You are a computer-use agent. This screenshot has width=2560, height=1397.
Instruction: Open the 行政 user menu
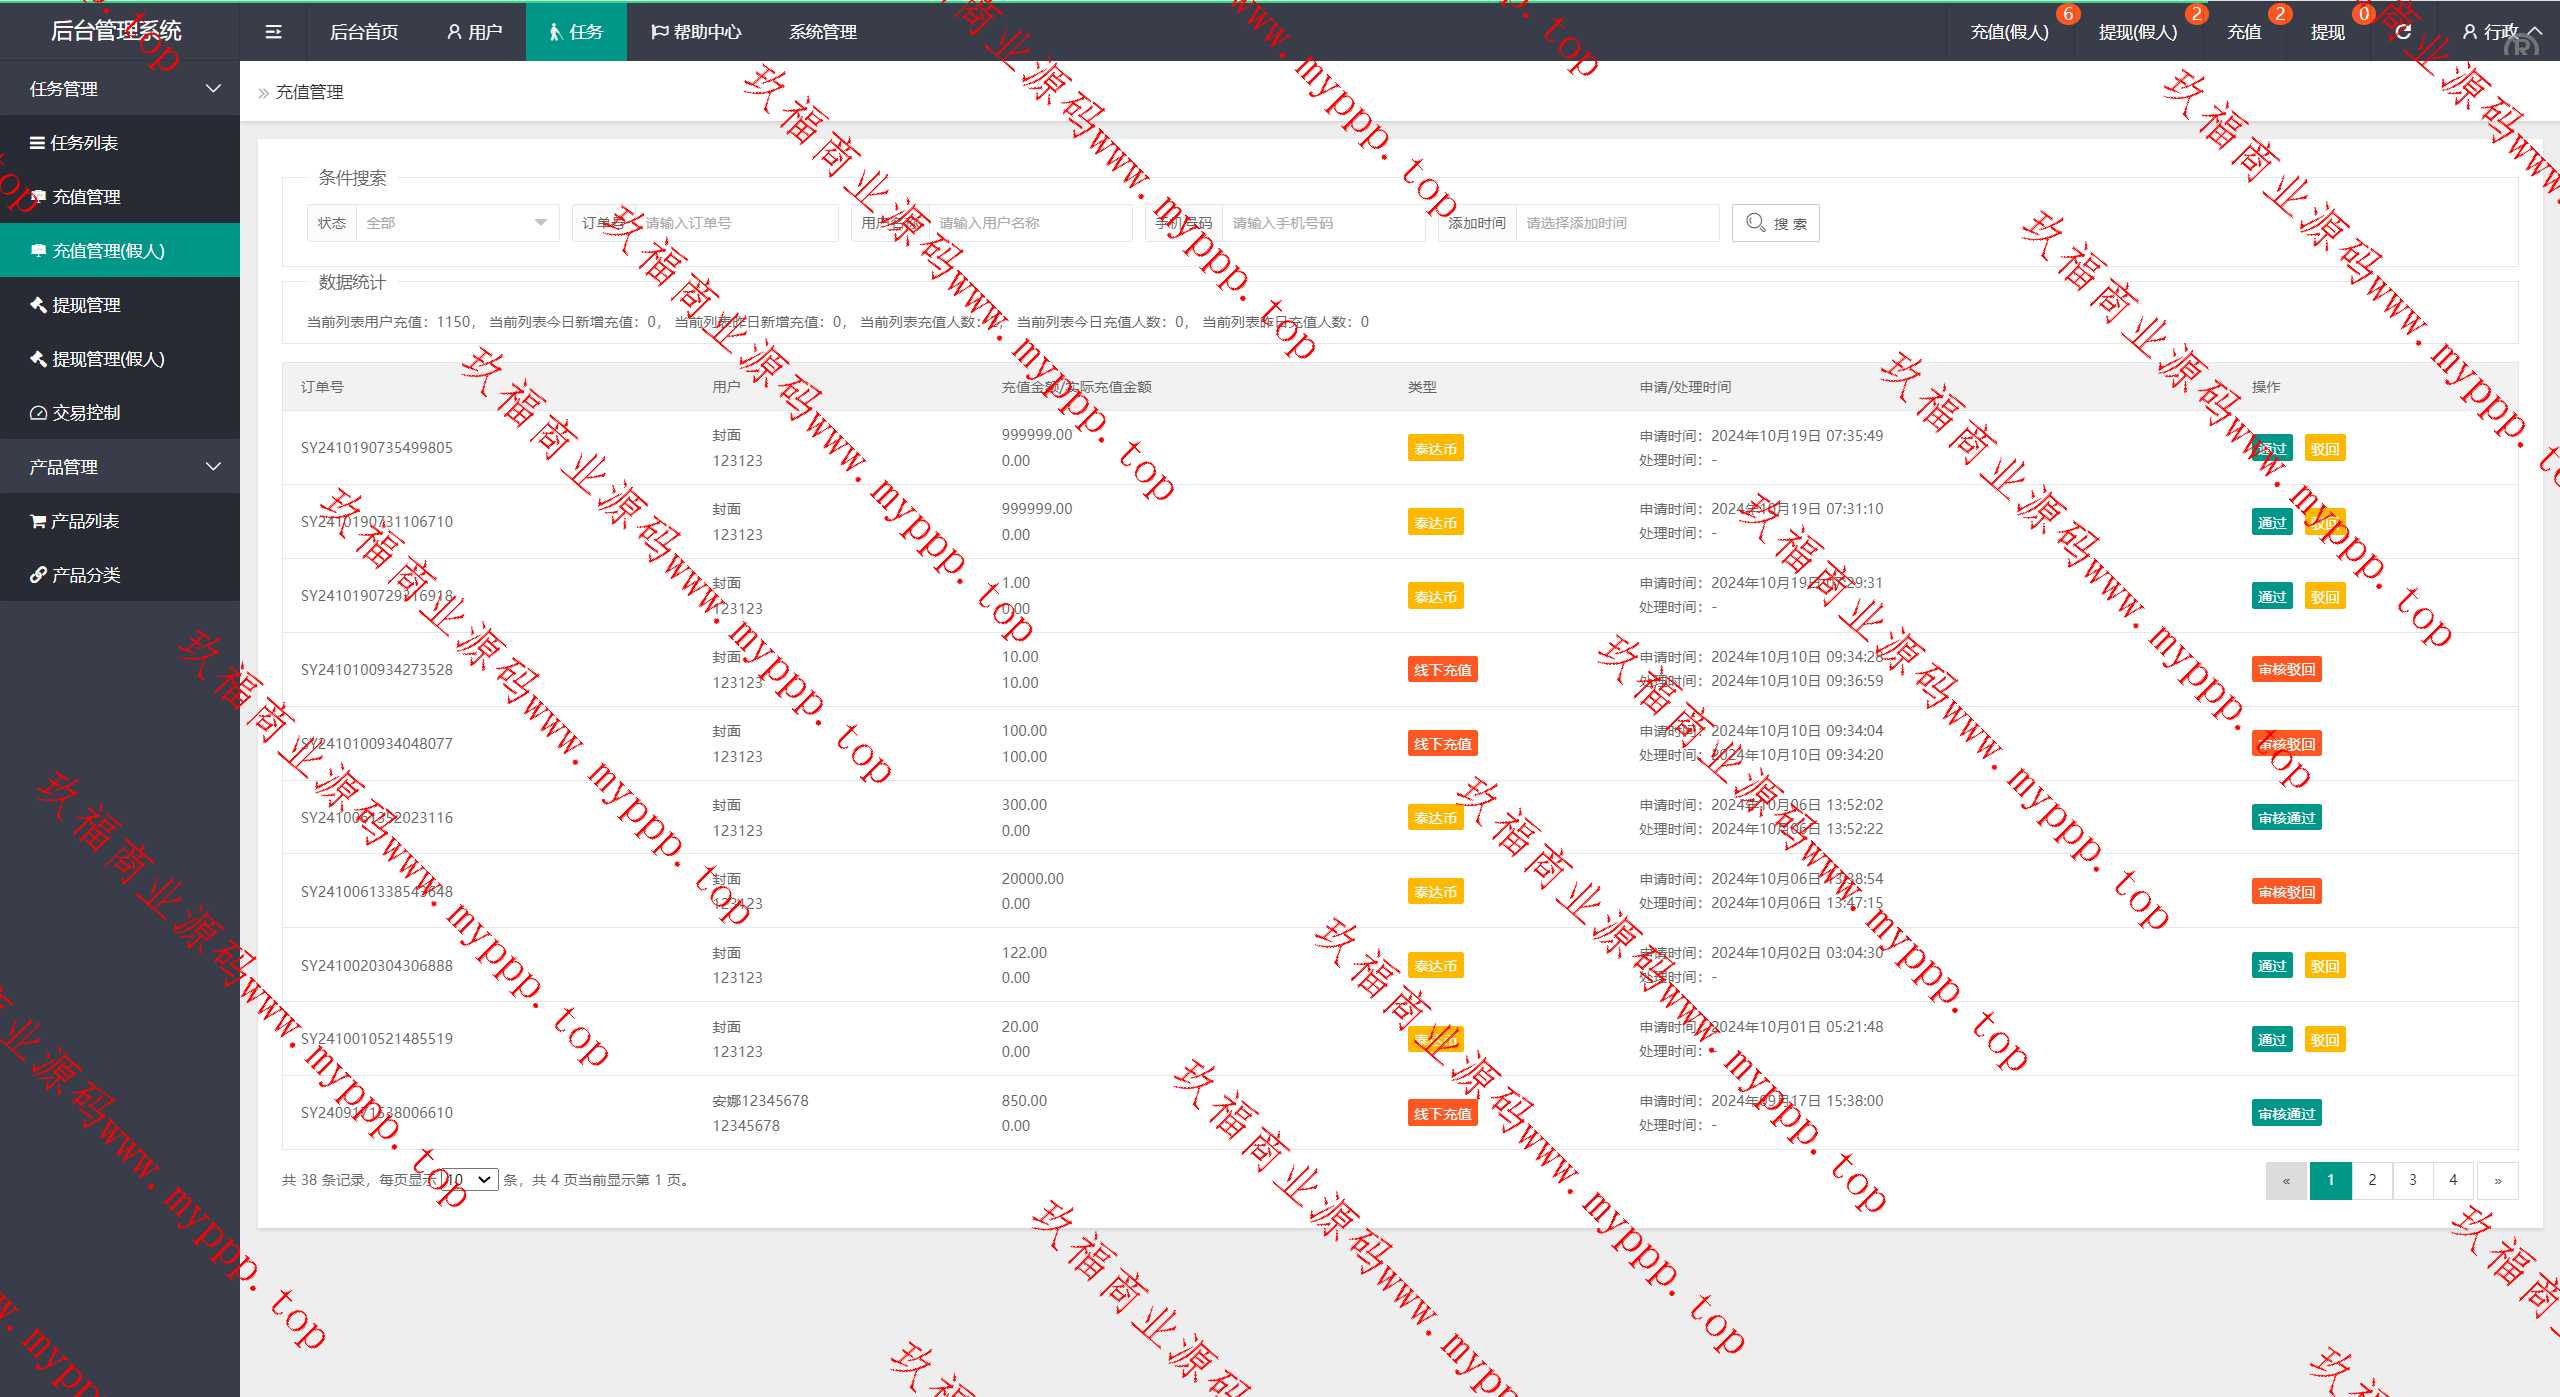(x=2500, y=32)
